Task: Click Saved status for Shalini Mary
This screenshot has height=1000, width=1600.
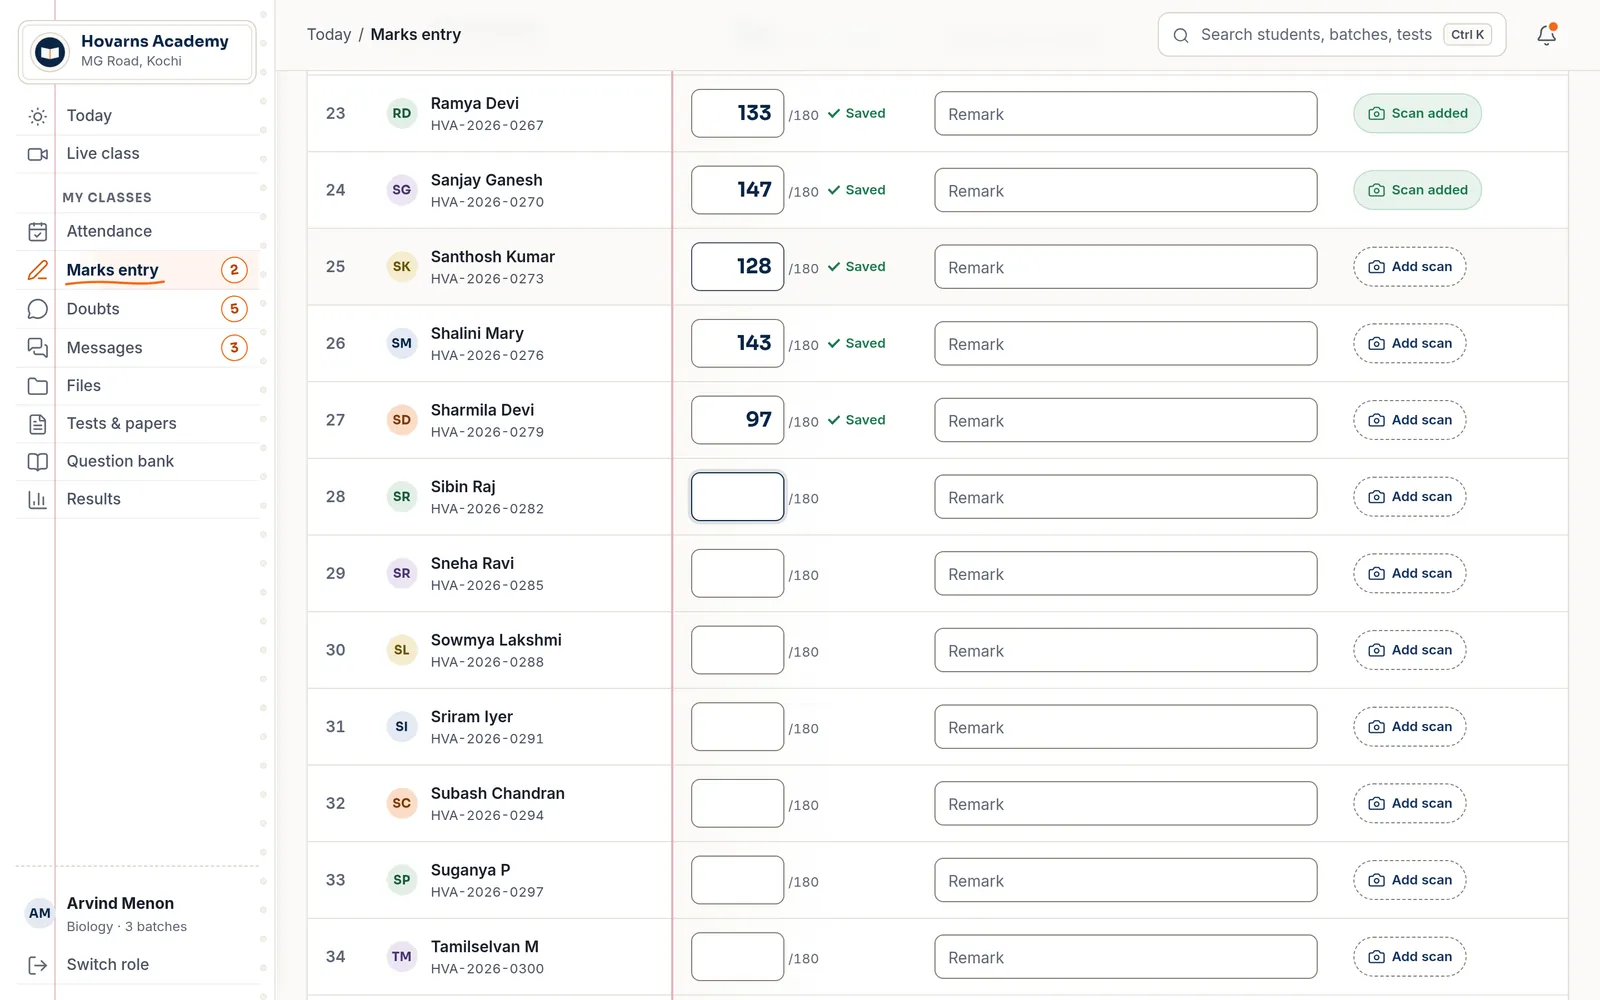Action: pyautogui.click(x=857, y=344)
